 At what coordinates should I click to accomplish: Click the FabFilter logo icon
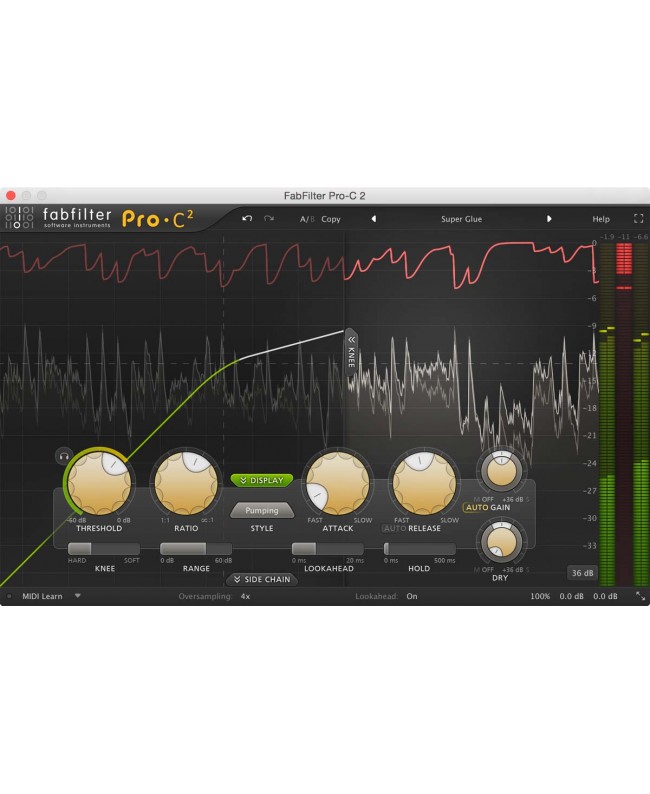point(19,218)
